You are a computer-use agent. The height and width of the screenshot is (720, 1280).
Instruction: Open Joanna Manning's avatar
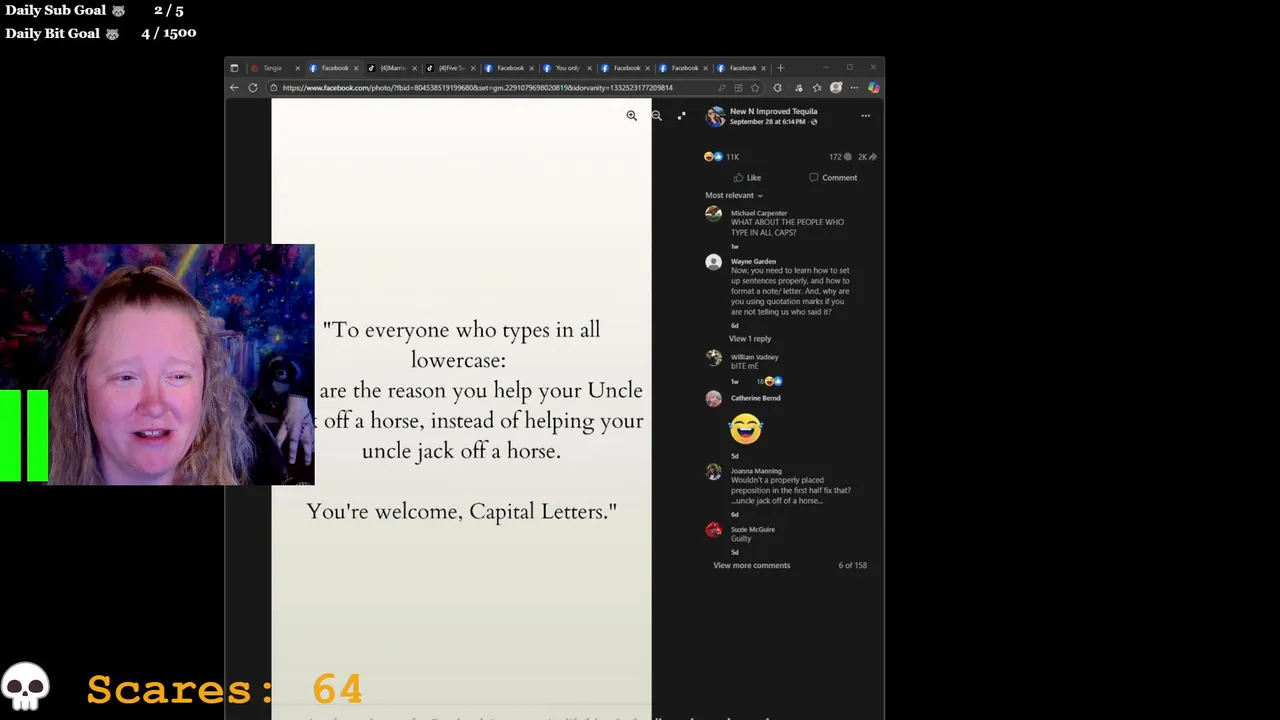tap(713, 472)
